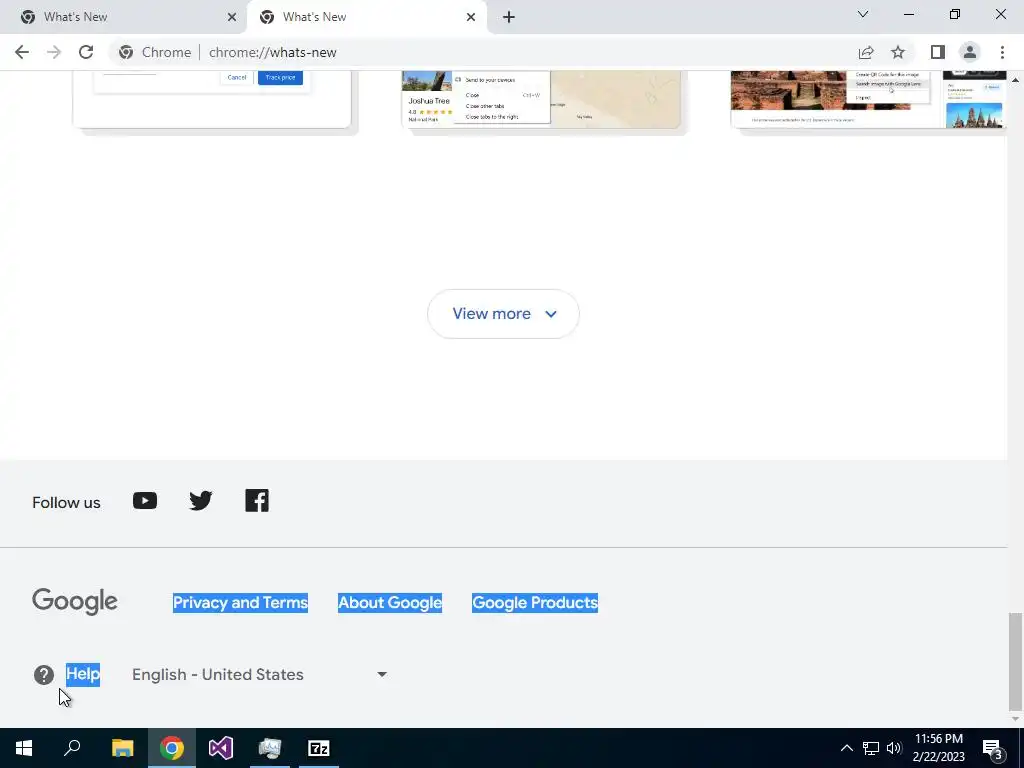Click the Cancel button in price card

click(236, 77)
